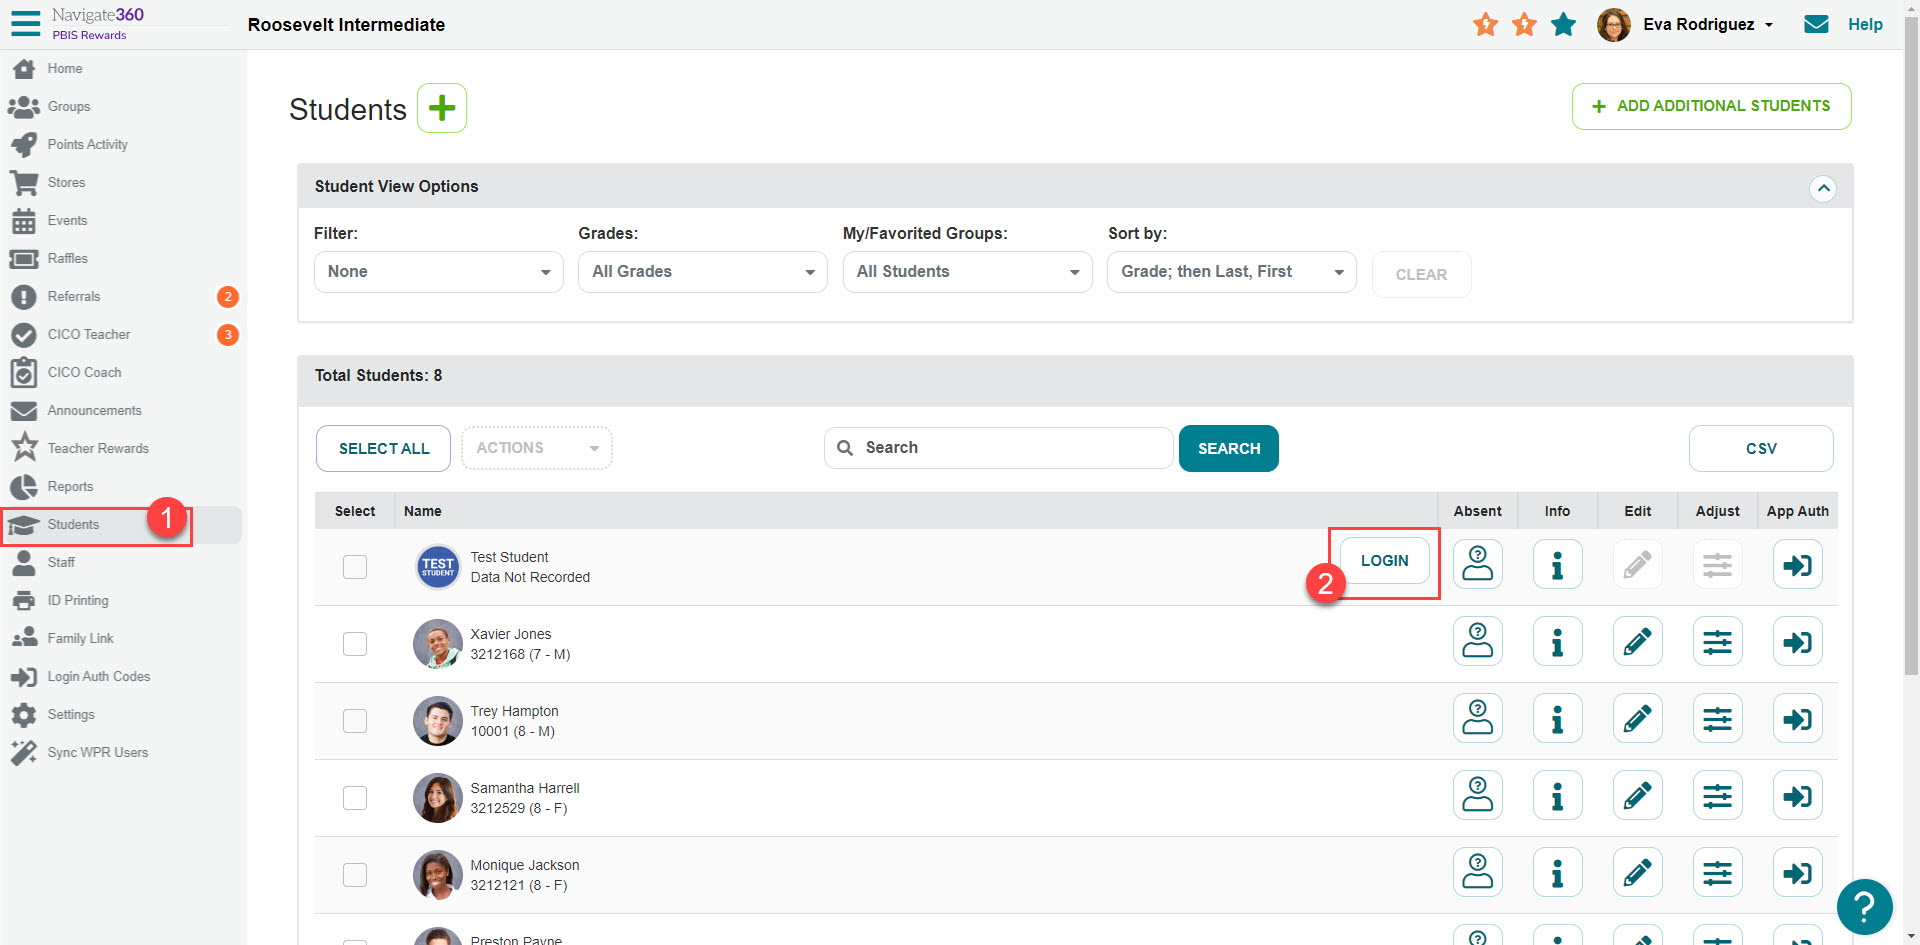
Task: Mark Xavier Jones absent with Absent icon
Action: point(1477,642)
